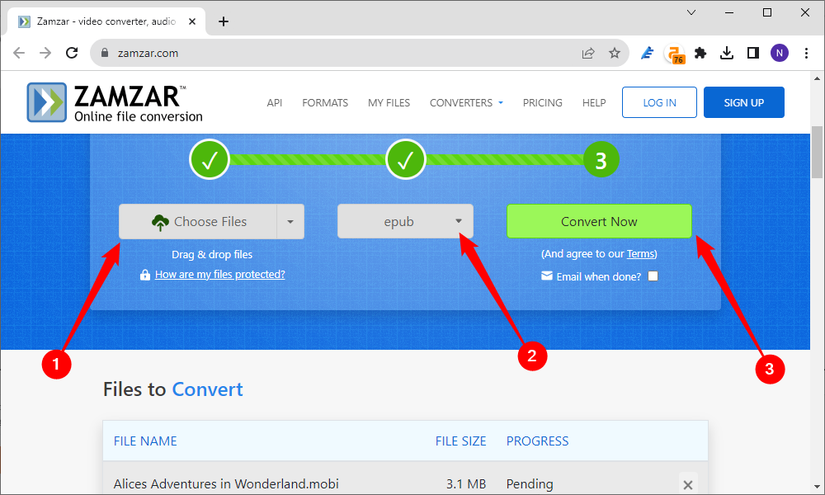
Task: Expand the Choose Files dropdown arrow
Action: click(x=290, y=221)
